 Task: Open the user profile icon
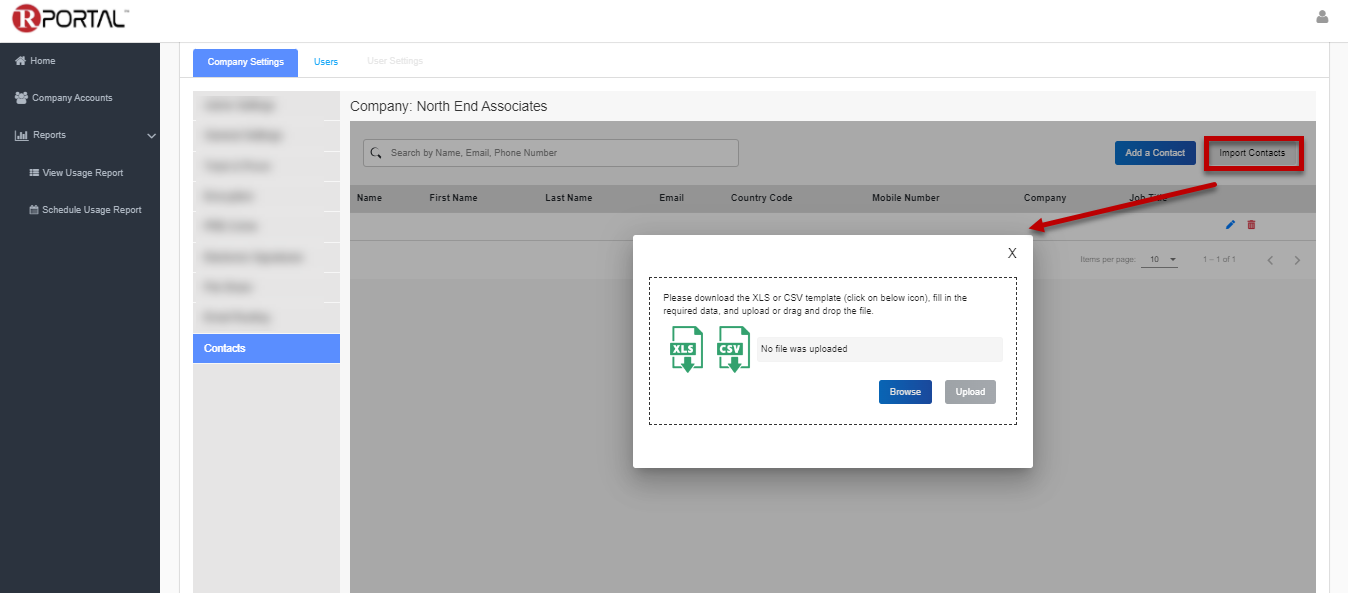(x=1322, y=17)
